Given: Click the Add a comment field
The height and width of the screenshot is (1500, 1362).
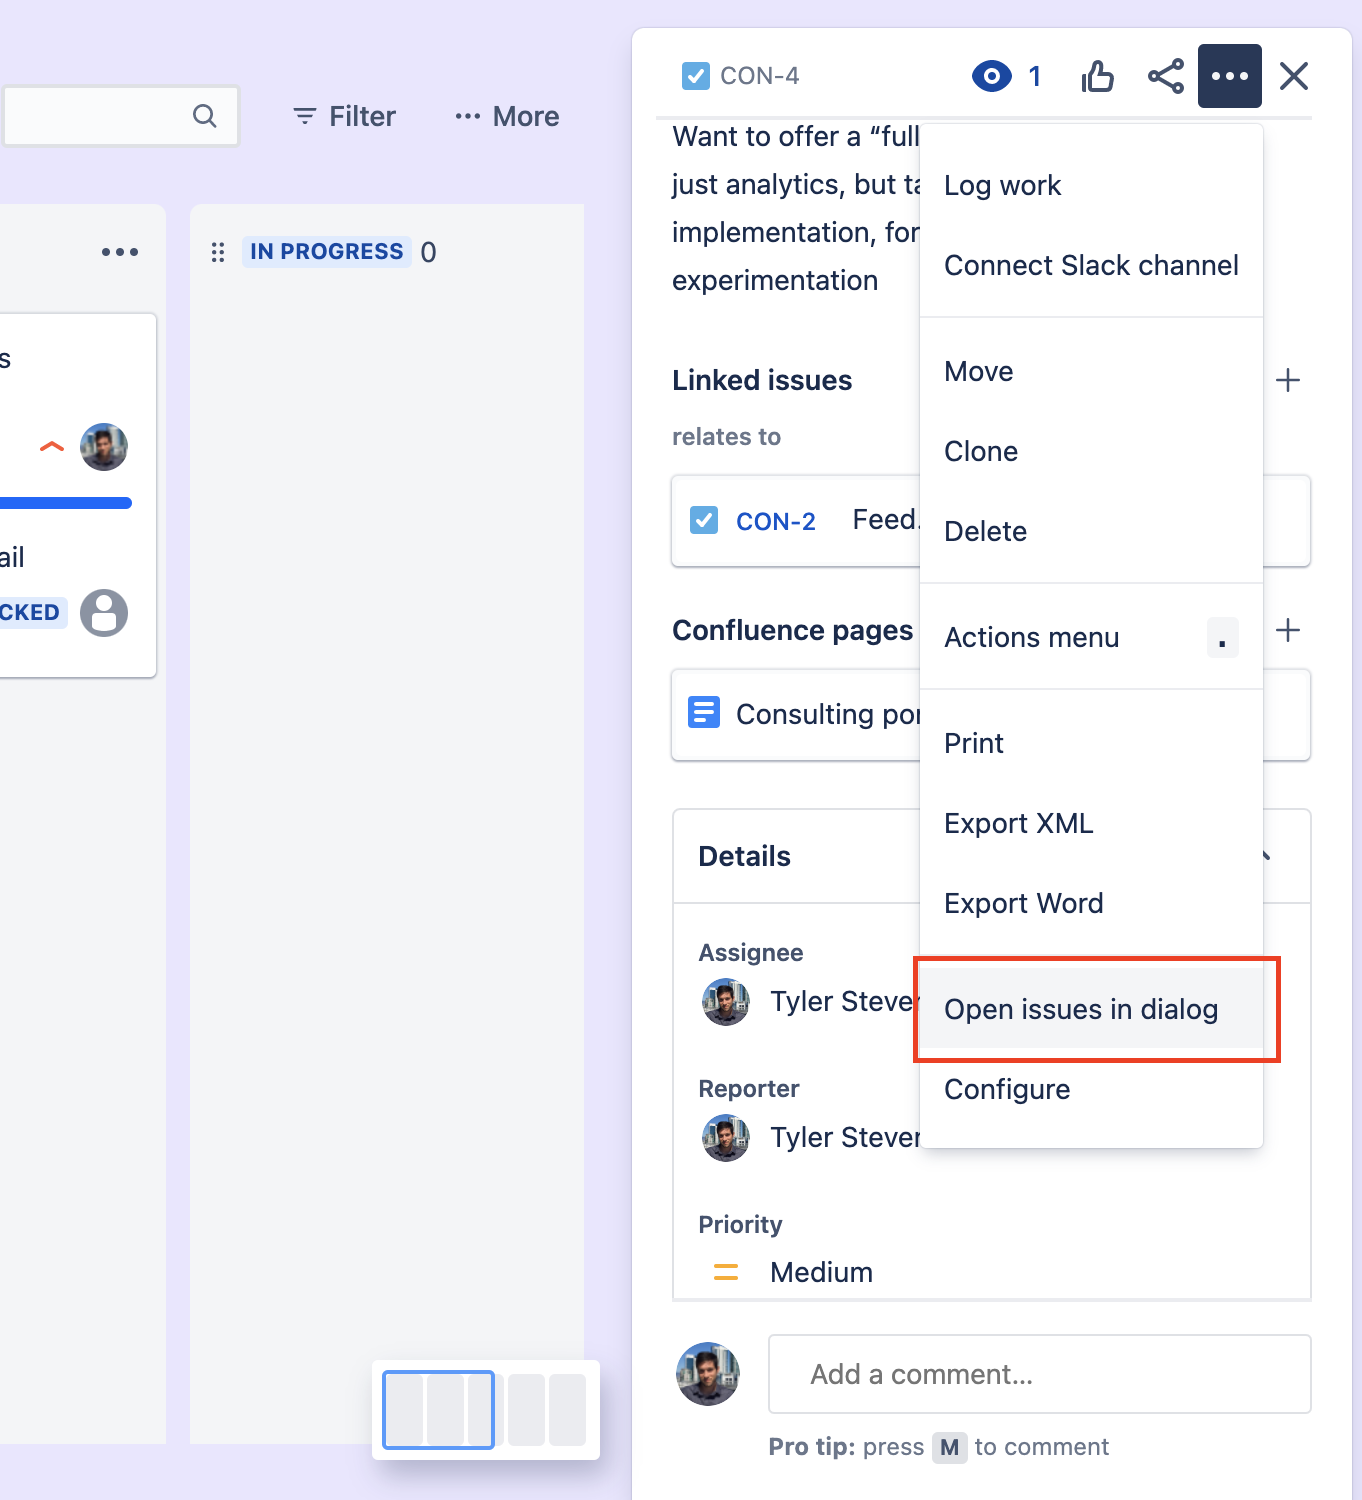Looking at the screenshot, I should pos(1040,1374).
